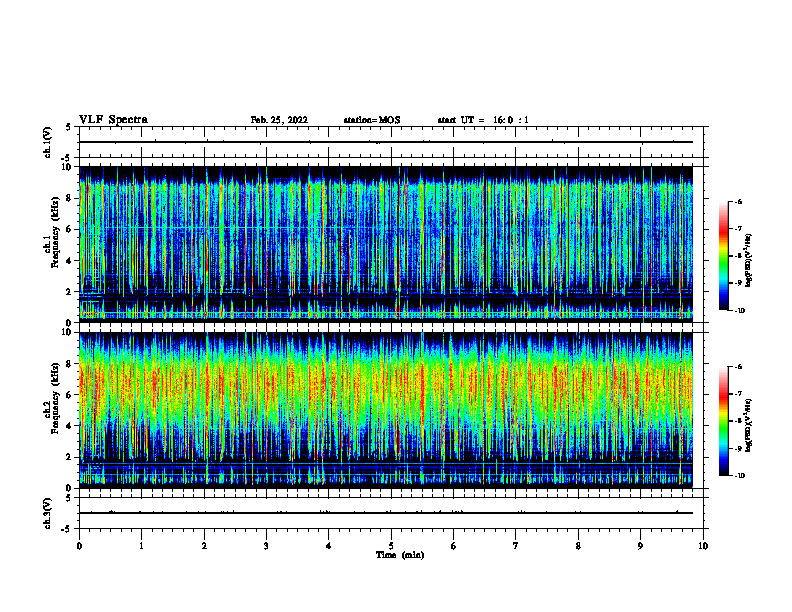Click the time axis tick label "10"

coord(703,546)
